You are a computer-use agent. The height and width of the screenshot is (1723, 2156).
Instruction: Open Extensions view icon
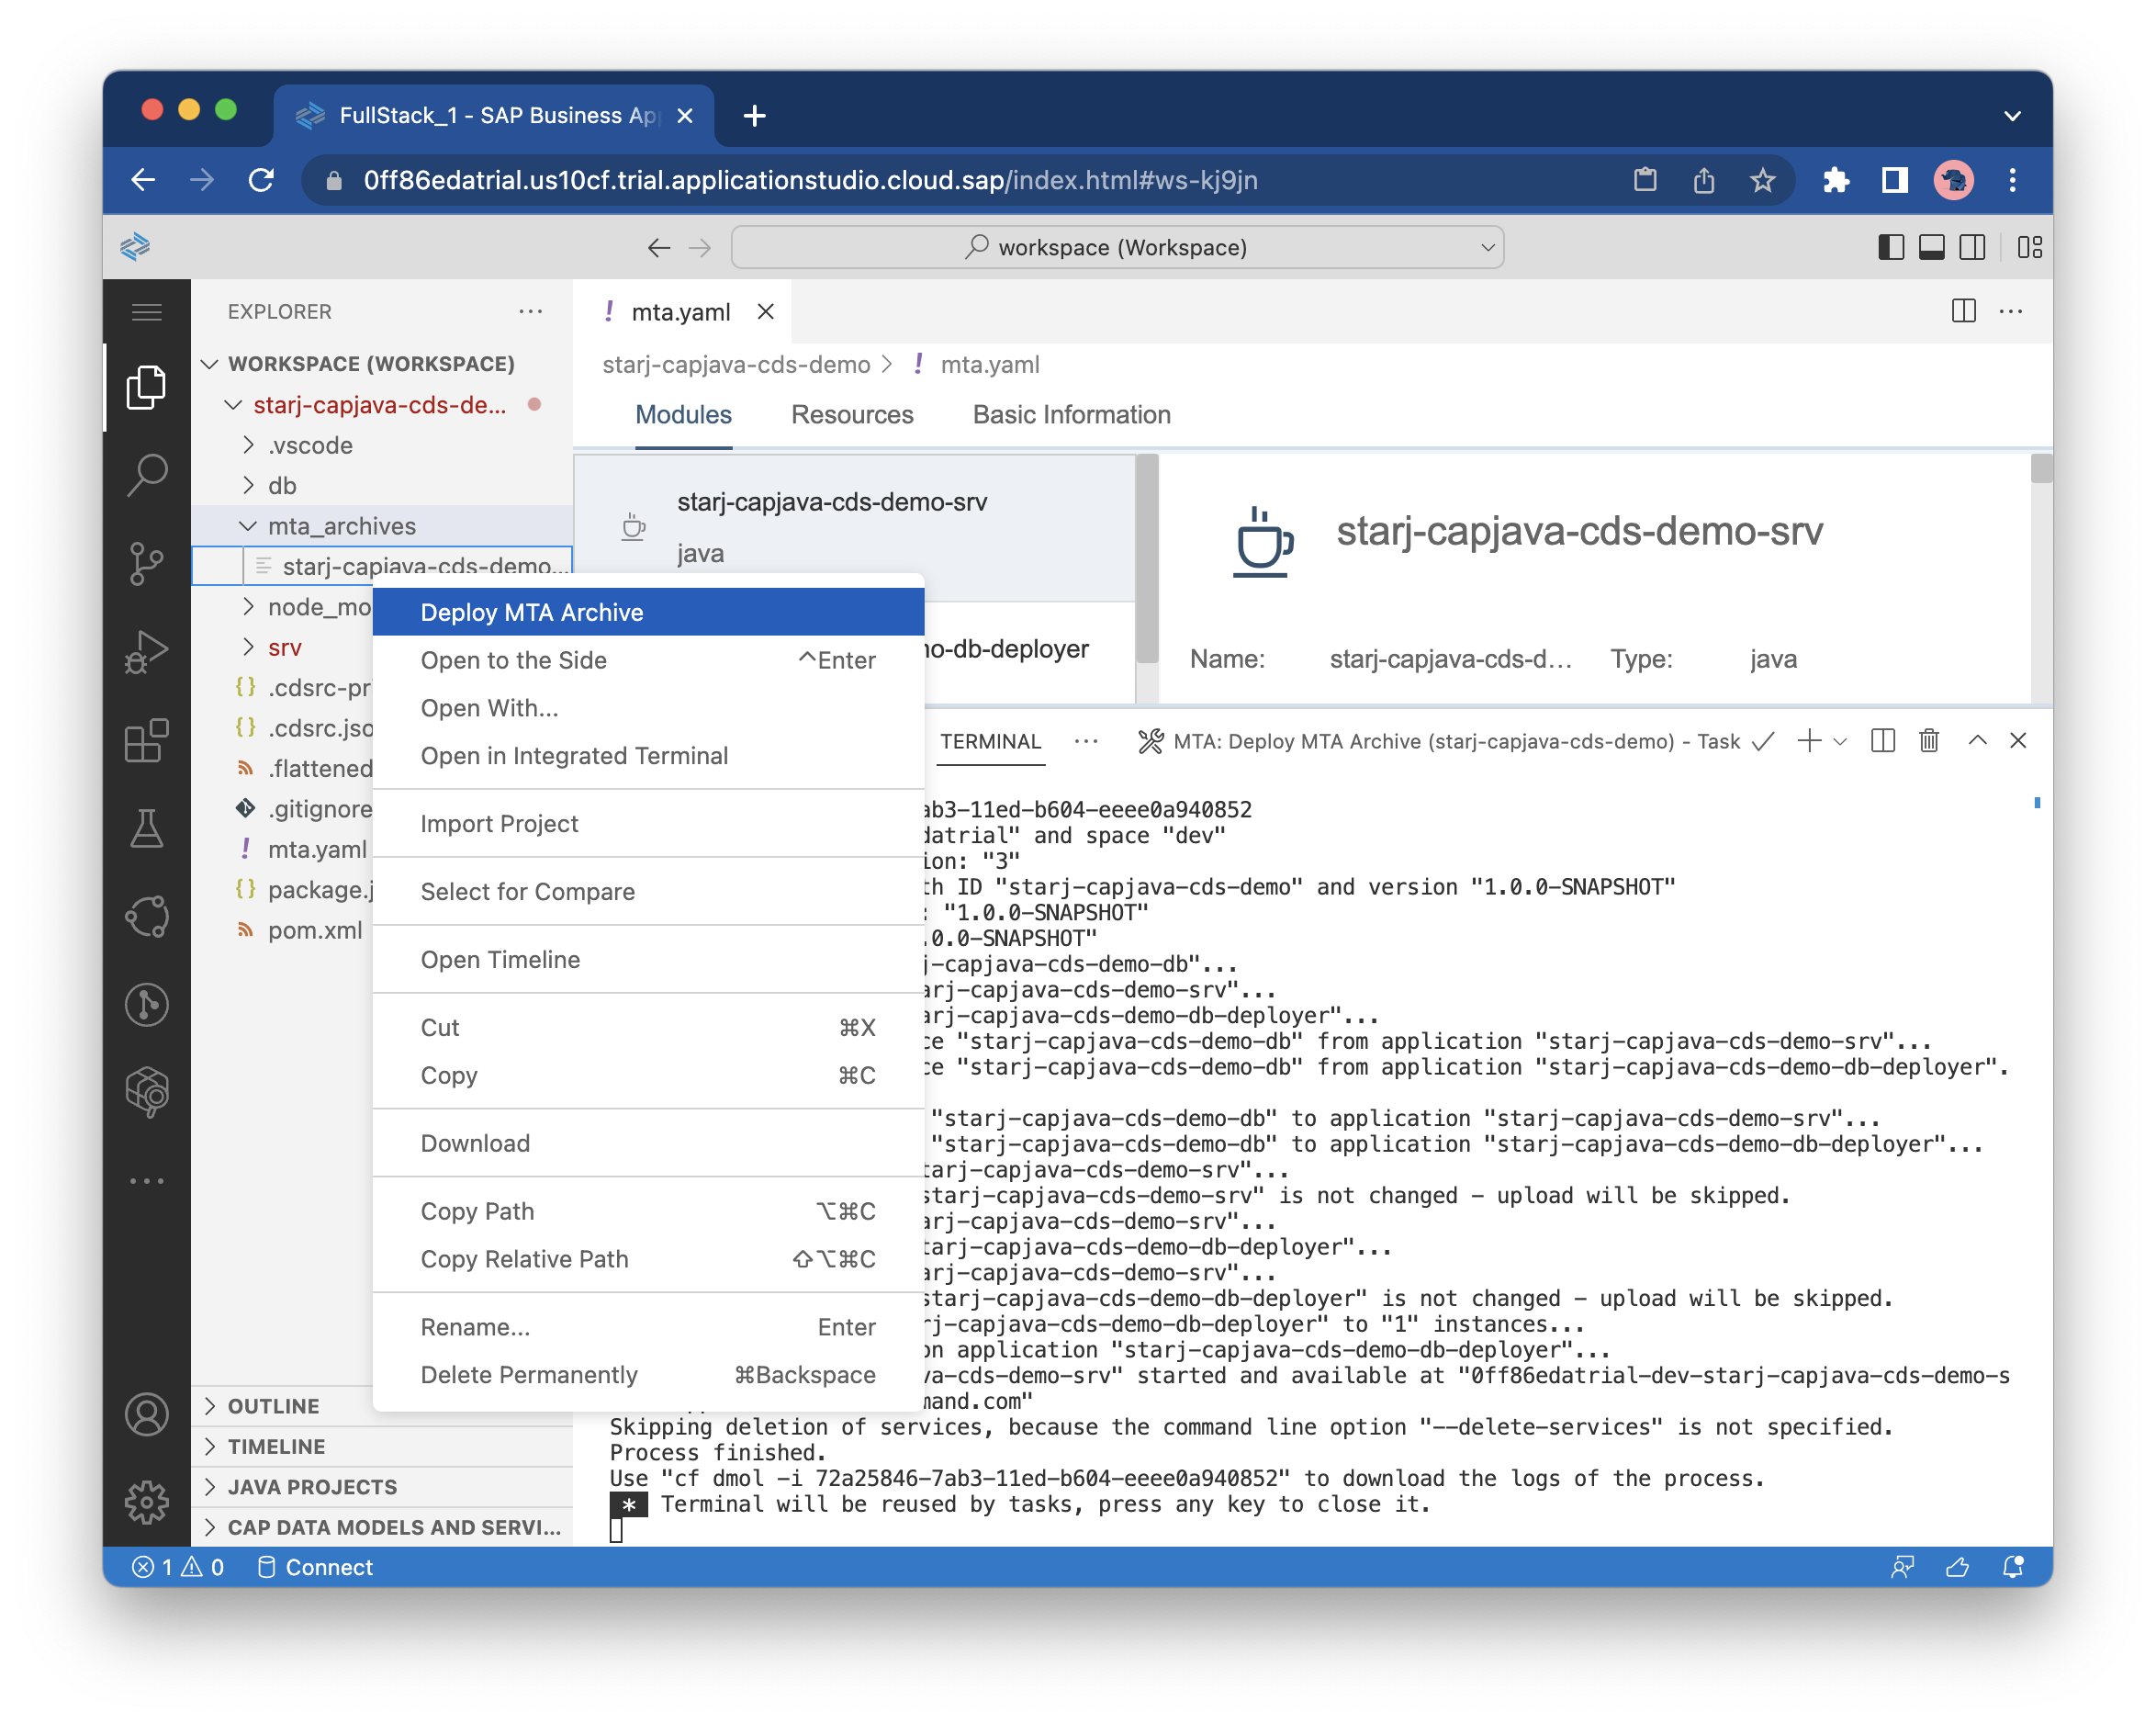(147, 740)
